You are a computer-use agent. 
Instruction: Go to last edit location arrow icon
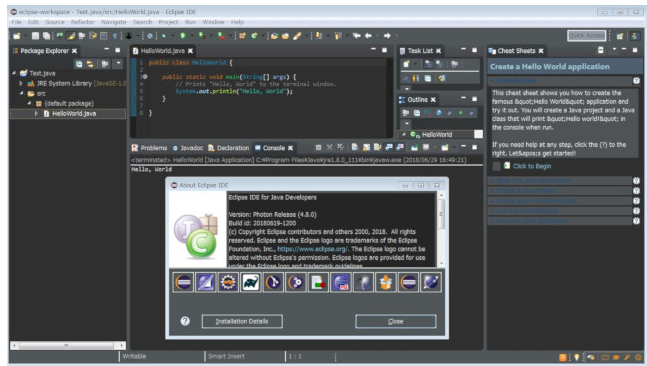pyautogui.click(x=357, y=36)
